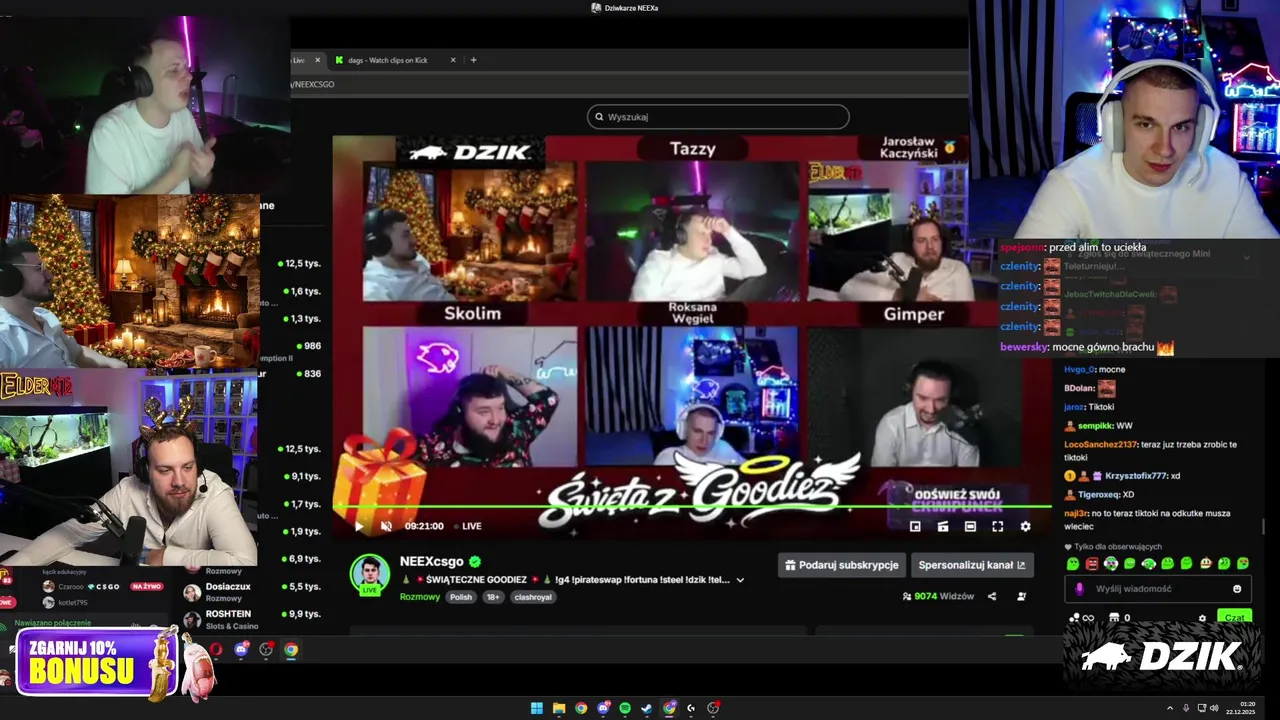Open Chrome icon in the inner taskbar

(291, 650)
